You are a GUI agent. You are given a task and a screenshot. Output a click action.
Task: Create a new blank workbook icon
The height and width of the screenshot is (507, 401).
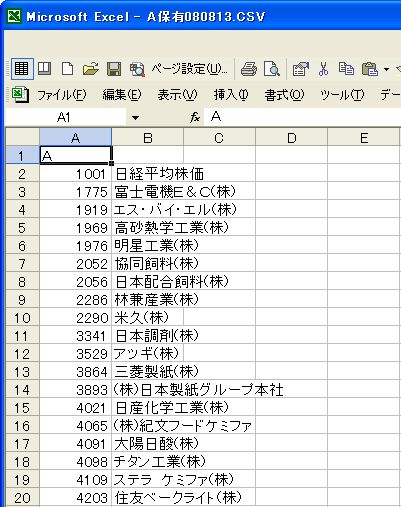[x=67, y=69]
